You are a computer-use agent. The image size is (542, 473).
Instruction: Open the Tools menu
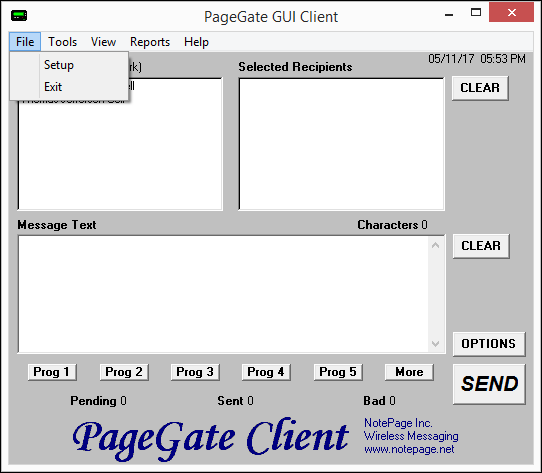62,42
